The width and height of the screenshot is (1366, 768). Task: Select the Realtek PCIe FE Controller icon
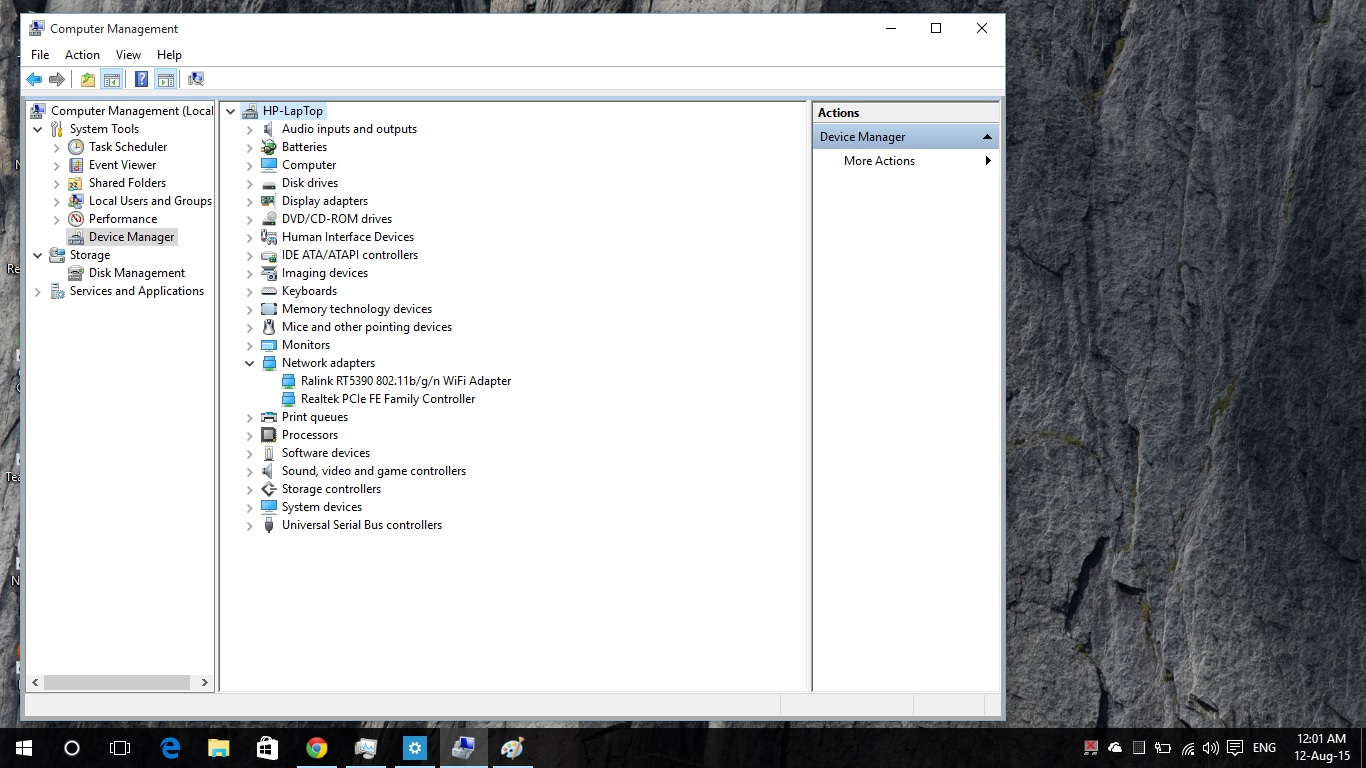pos(288,399)
